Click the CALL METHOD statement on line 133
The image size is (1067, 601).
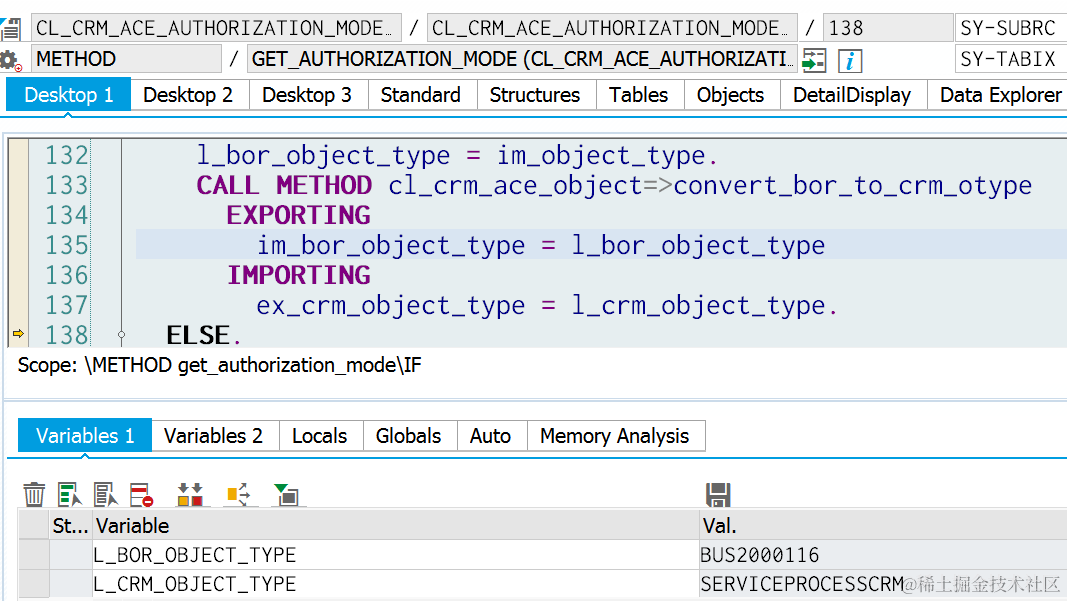[614, 185]
